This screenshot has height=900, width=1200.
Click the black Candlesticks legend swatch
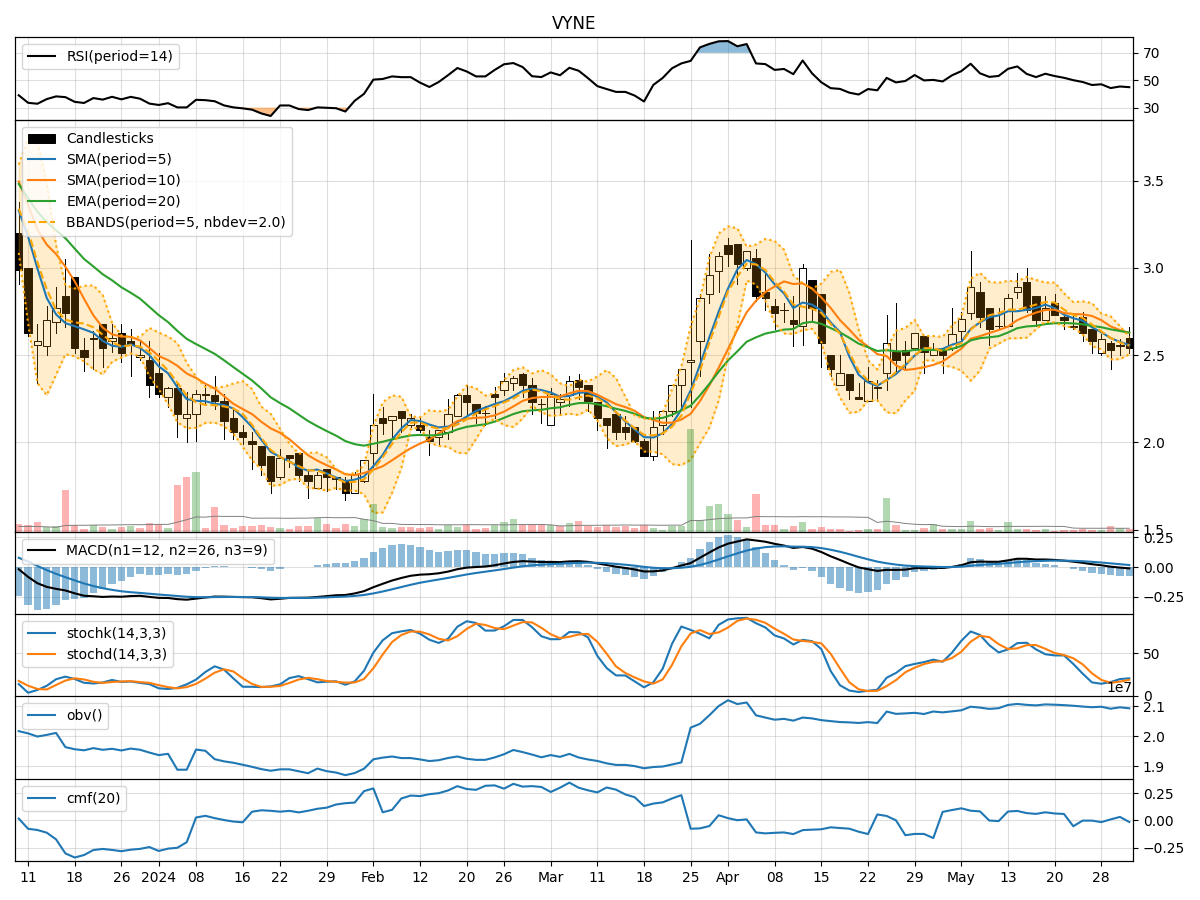42,139
